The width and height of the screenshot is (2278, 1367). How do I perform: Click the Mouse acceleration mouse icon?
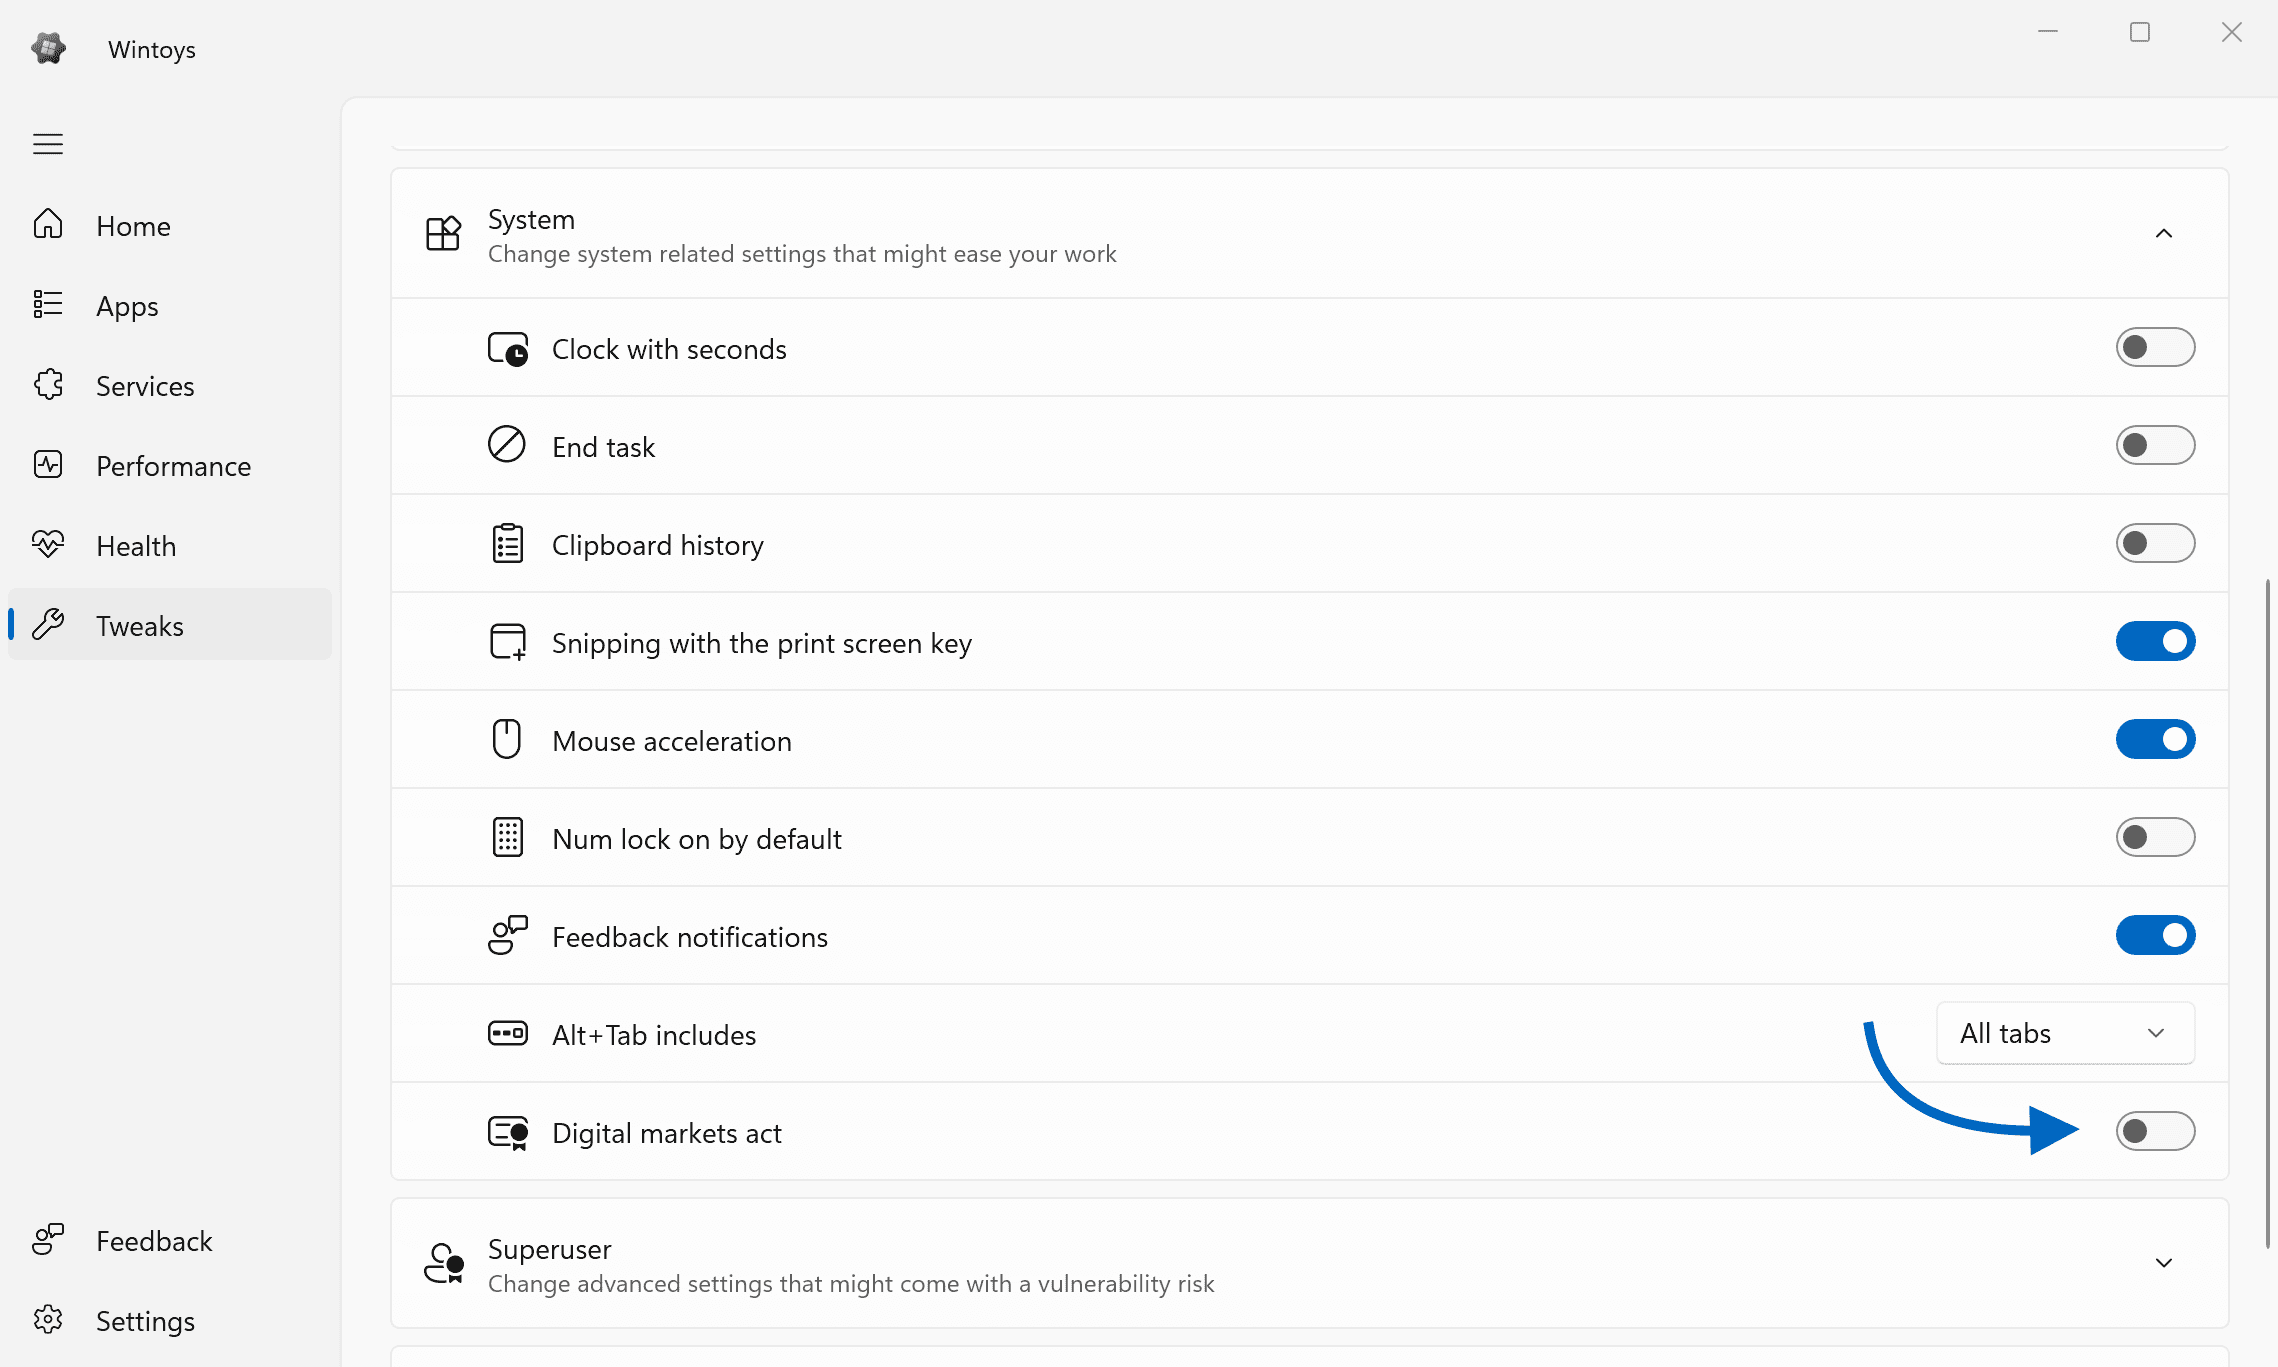(507, 739)
